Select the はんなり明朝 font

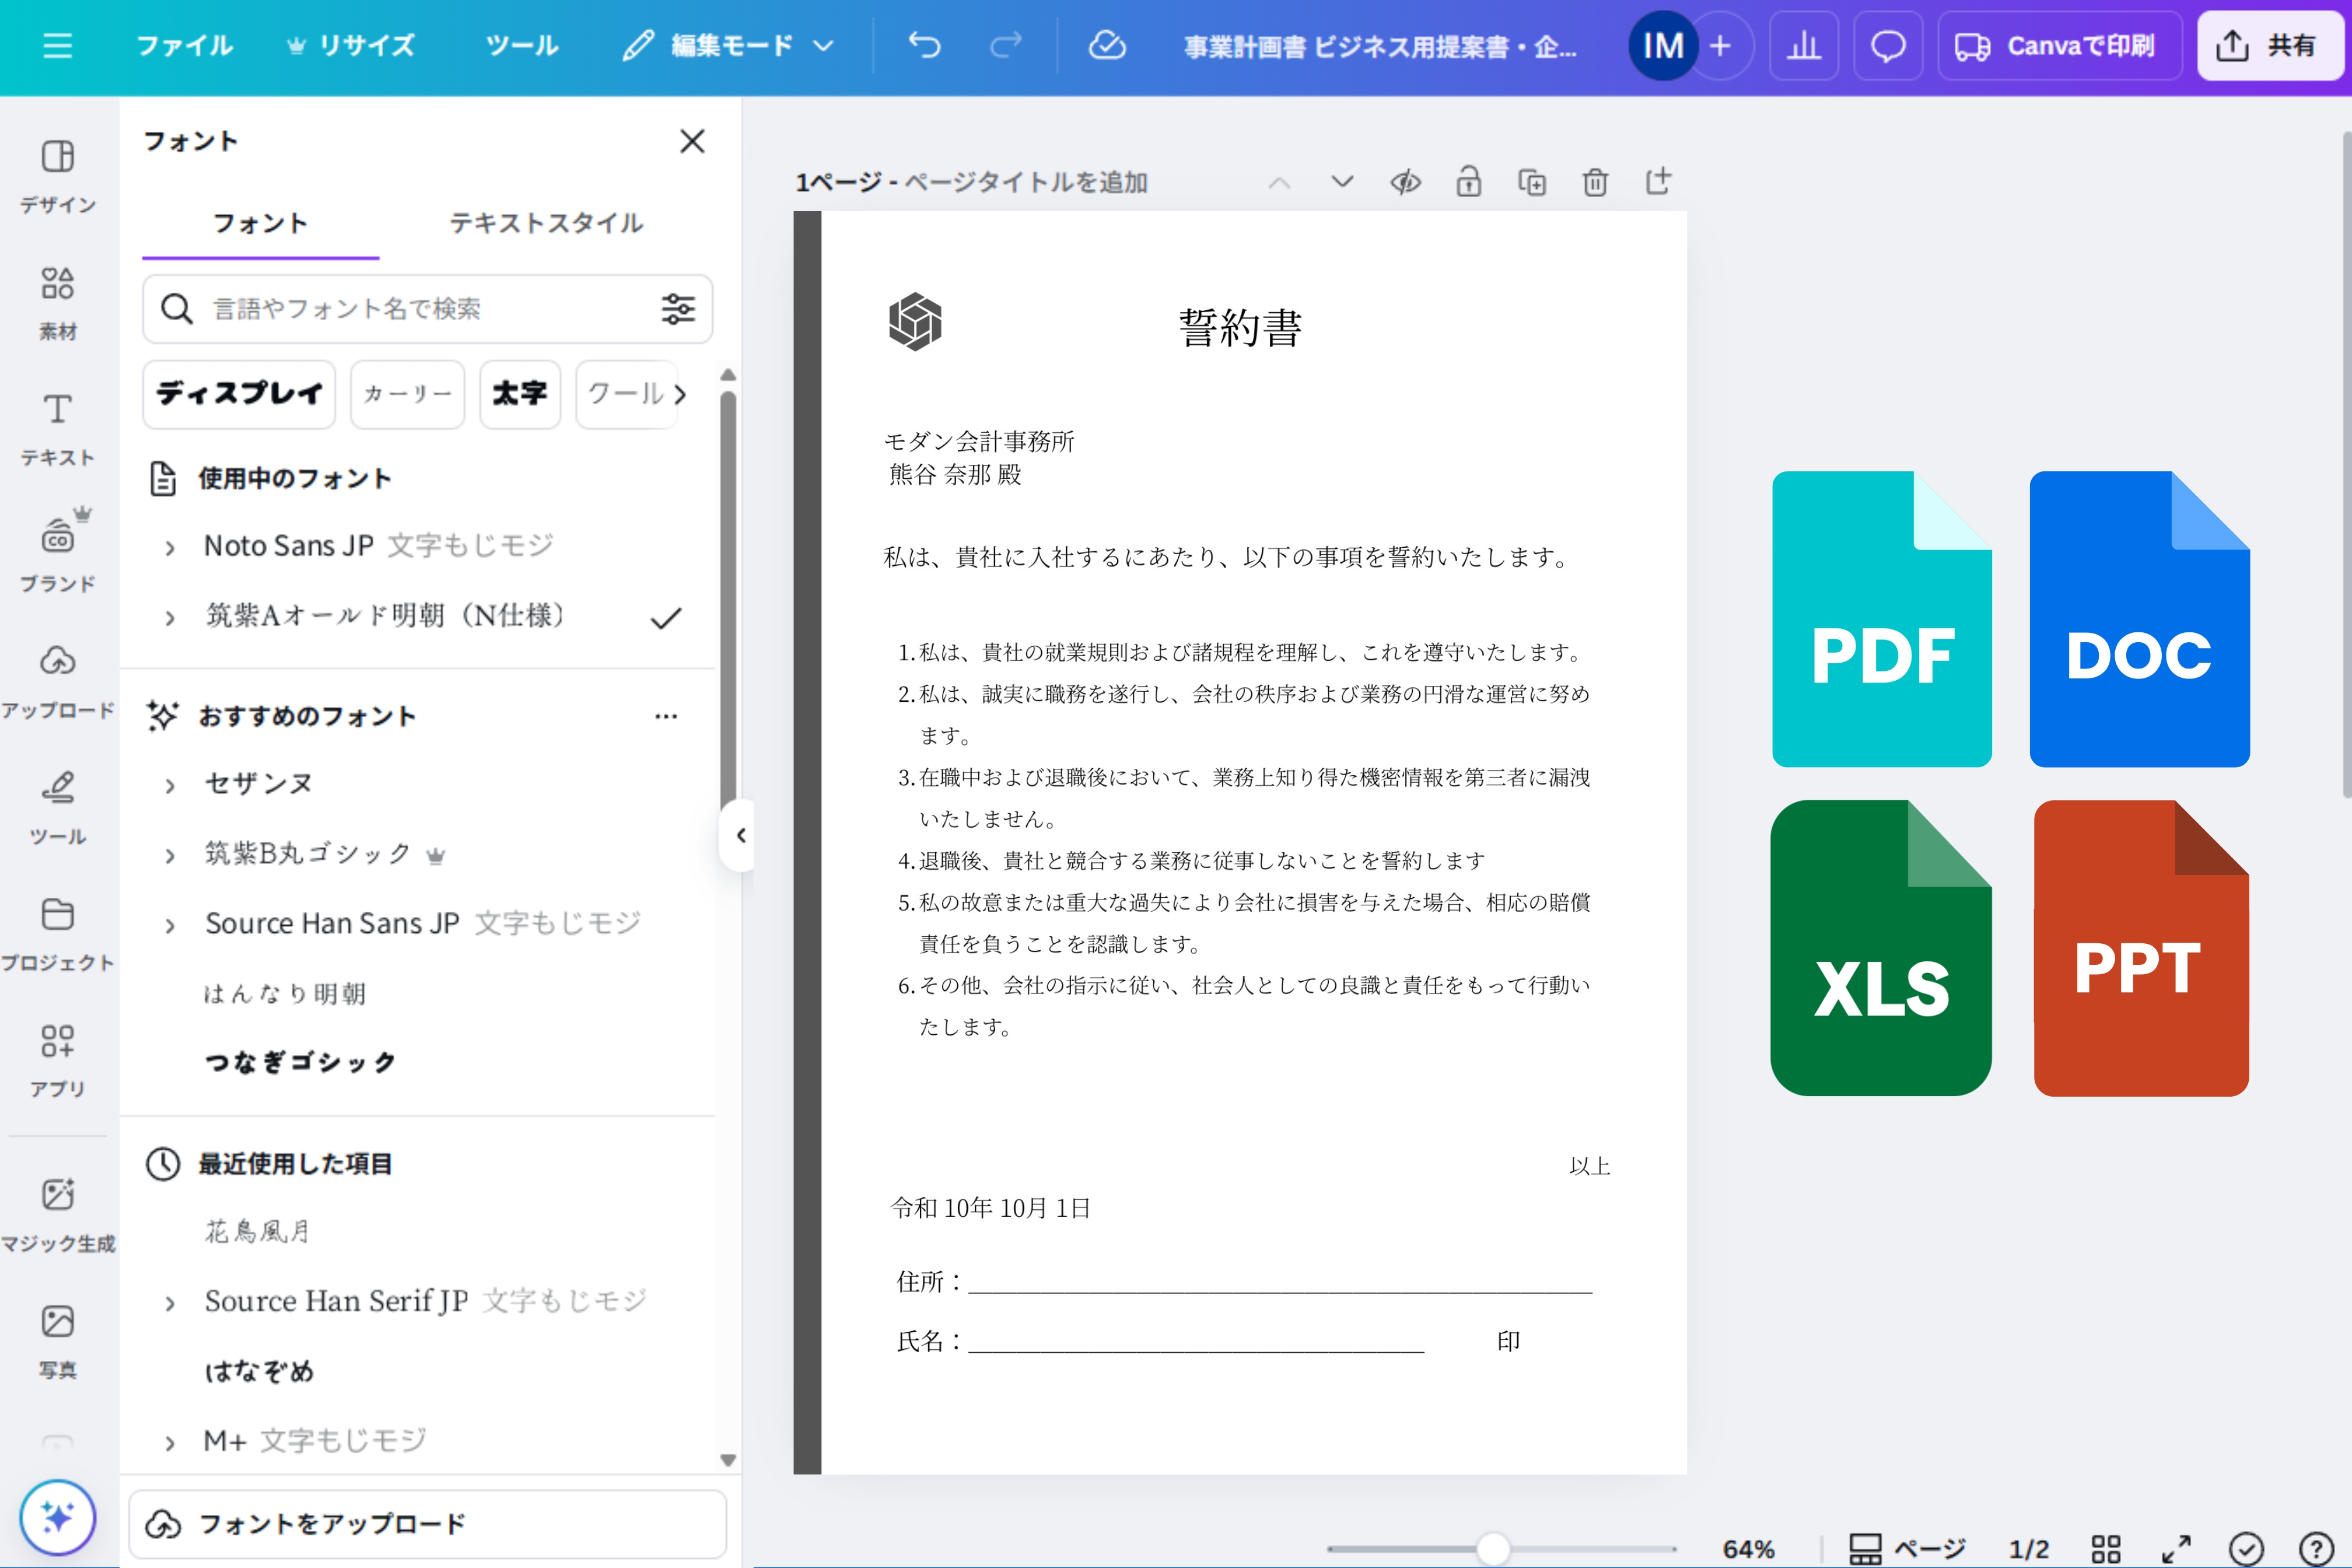(285, 994)
